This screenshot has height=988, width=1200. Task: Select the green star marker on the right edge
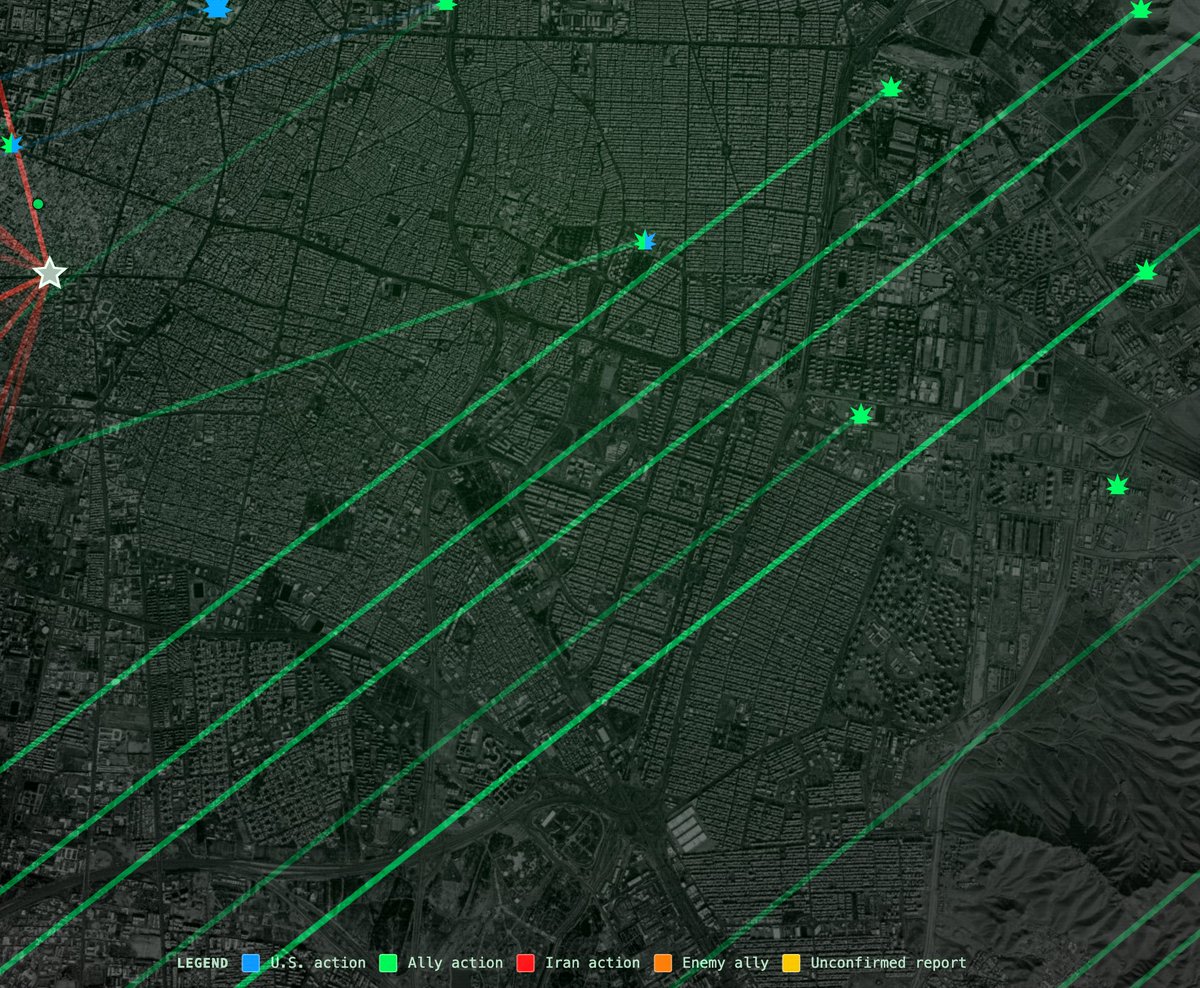1145,269
